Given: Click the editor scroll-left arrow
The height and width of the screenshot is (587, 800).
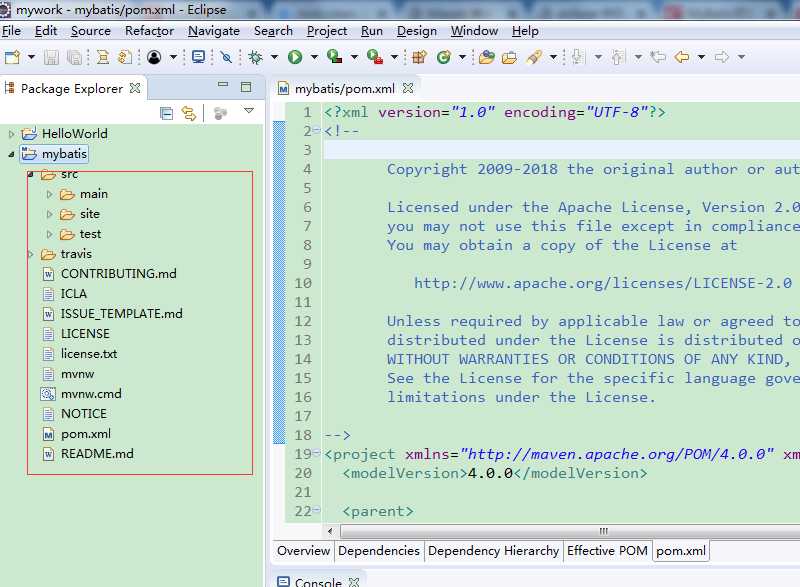Looking at the screenshot, I should tap(330, 531).
